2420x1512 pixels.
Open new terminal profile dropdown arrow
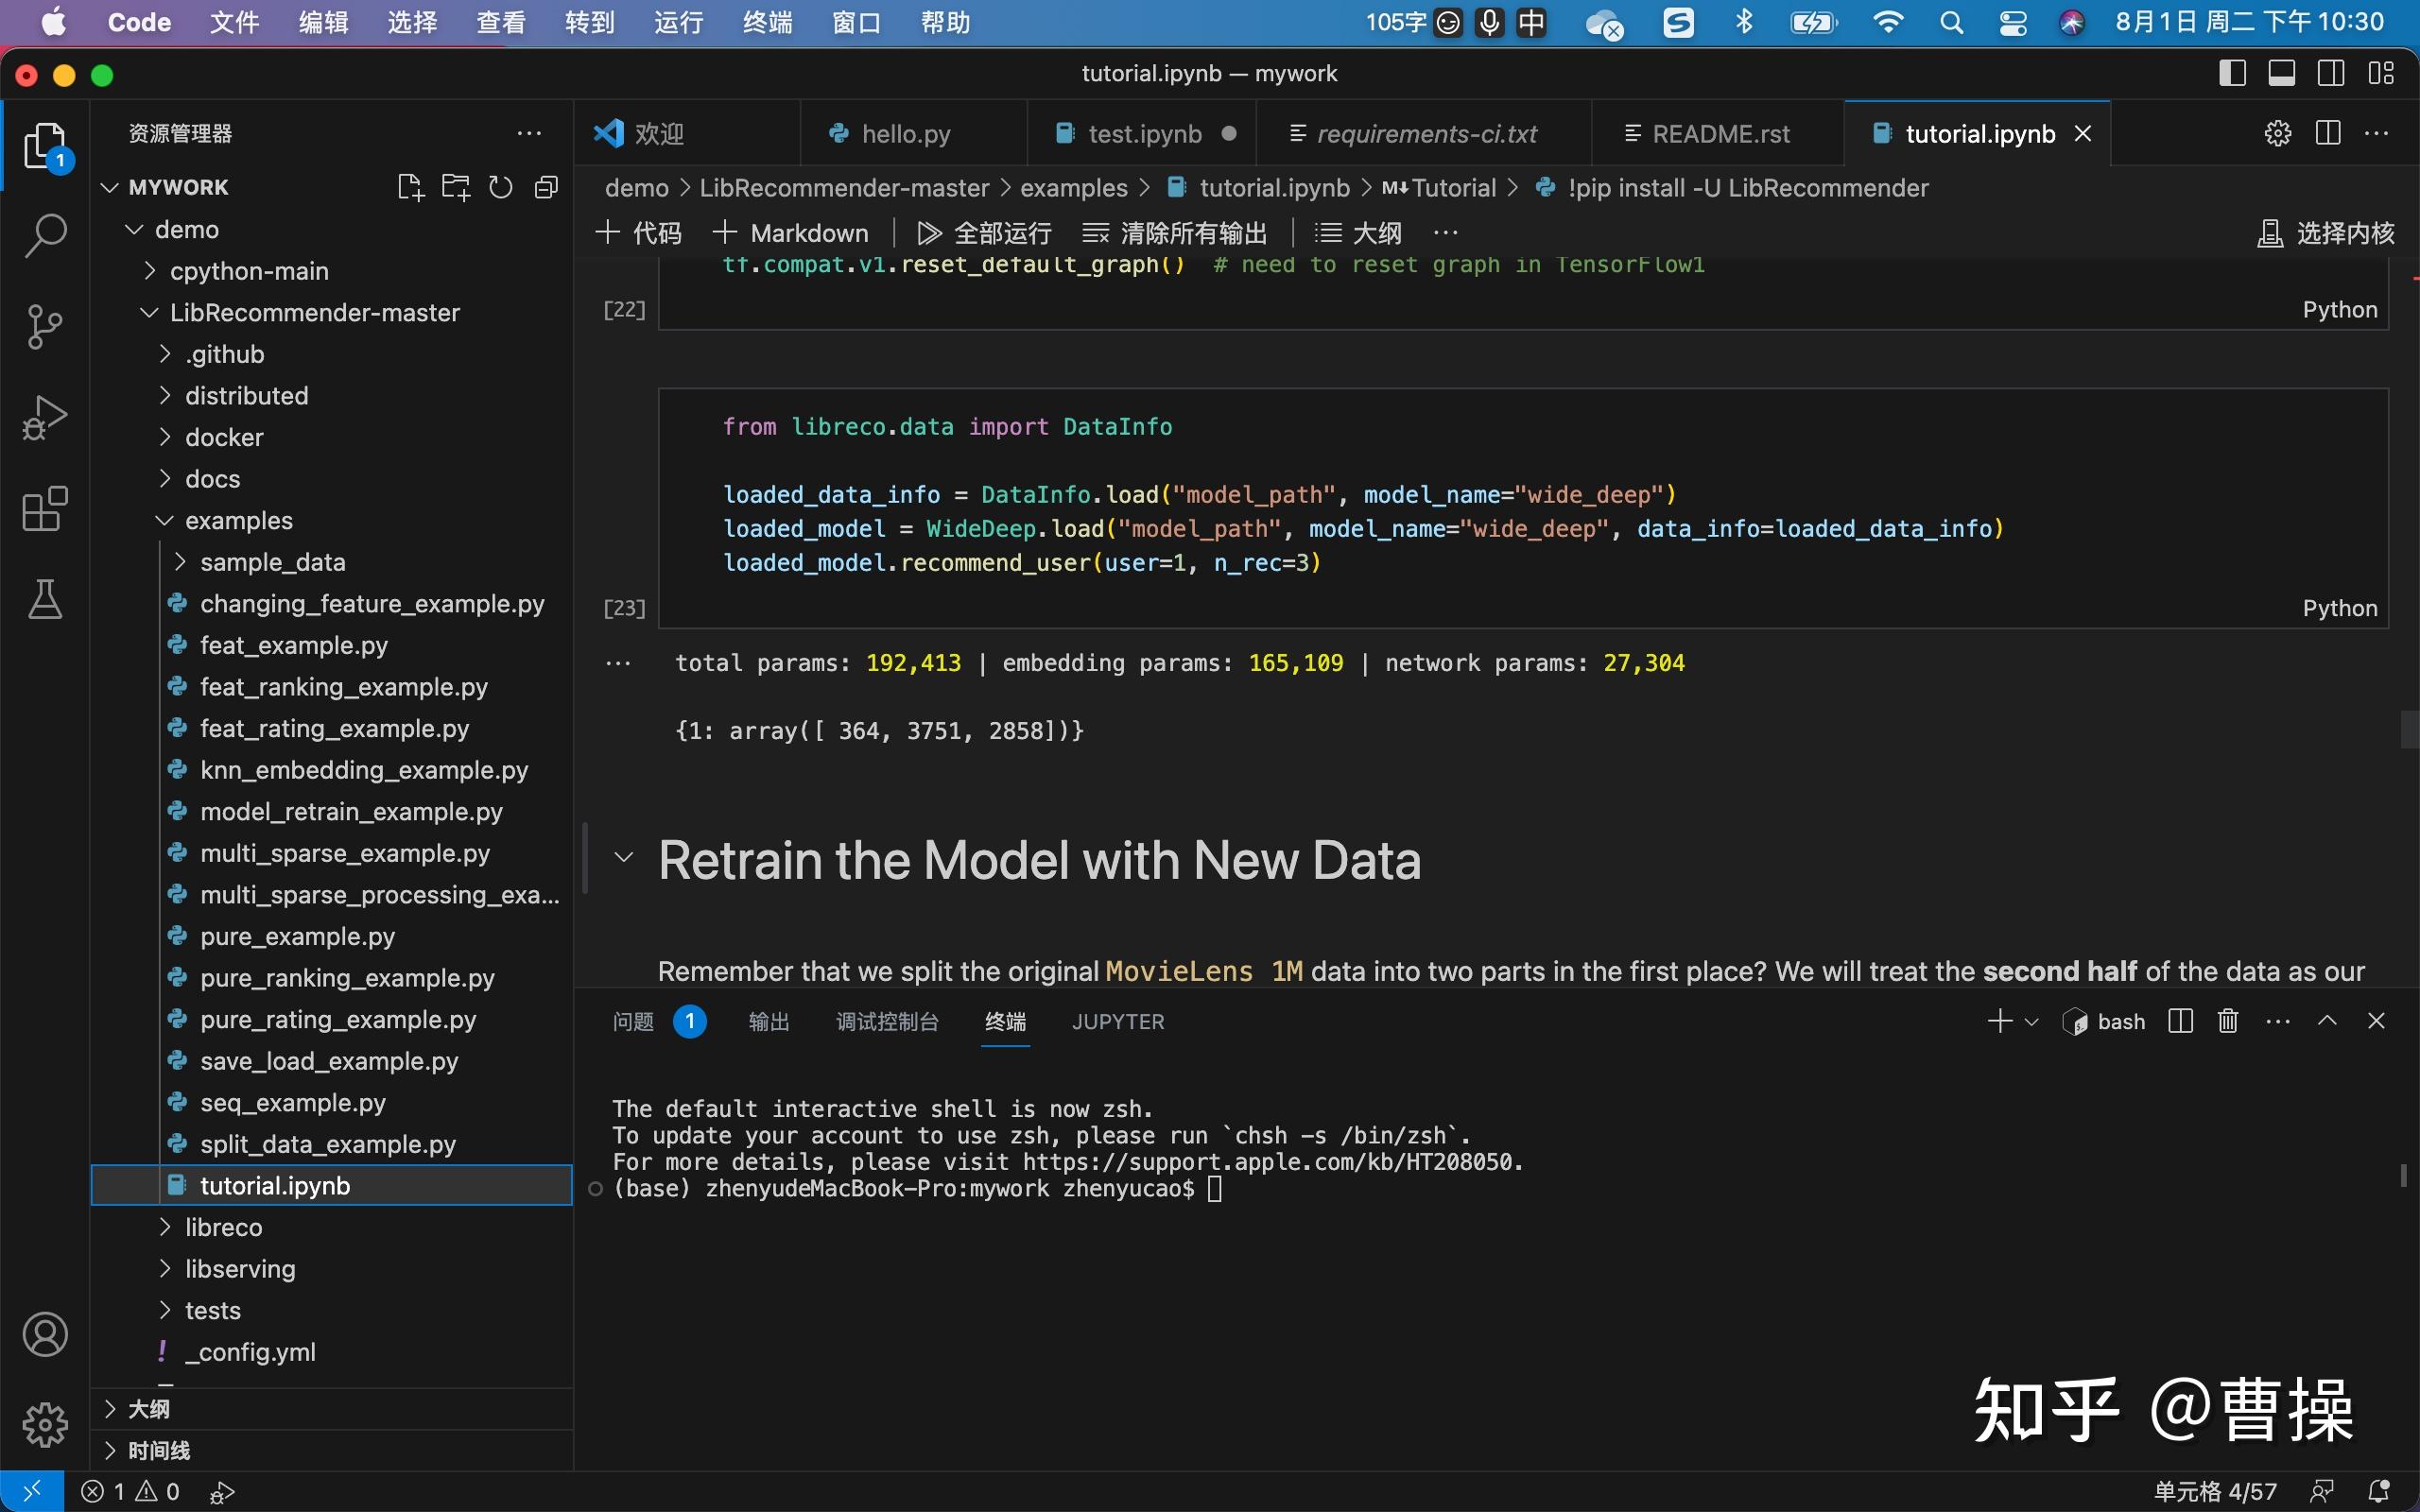2031,1022
